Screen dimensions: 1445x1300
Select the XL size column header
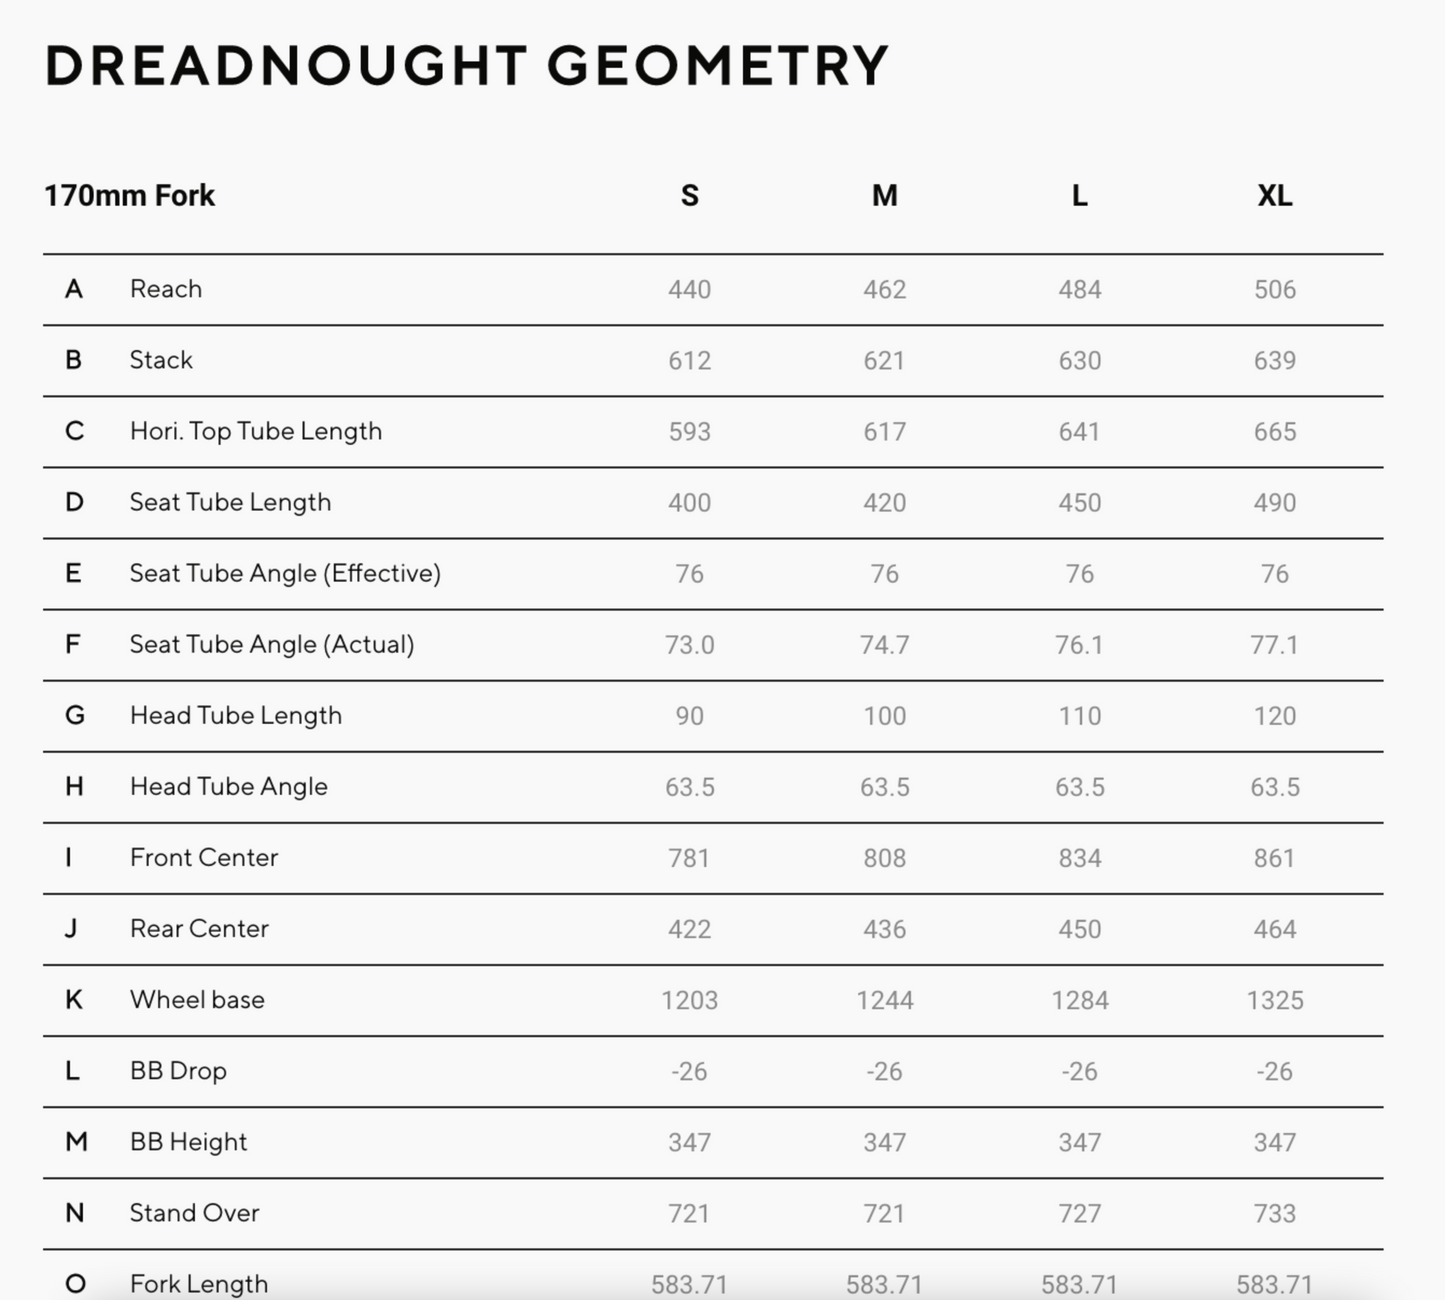pos(1274,195)
